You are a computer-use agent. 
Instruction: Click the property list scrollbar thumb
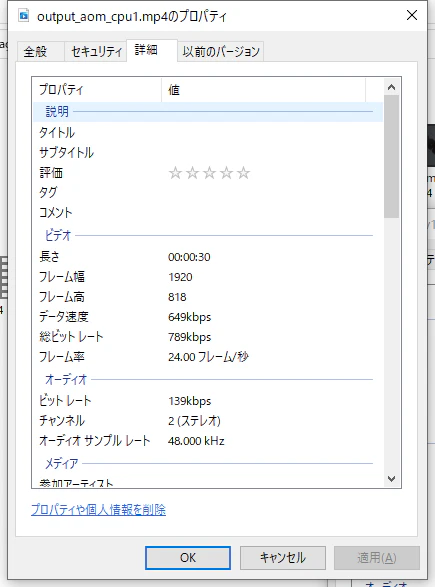pyautogui.click(x=392, y=156)
